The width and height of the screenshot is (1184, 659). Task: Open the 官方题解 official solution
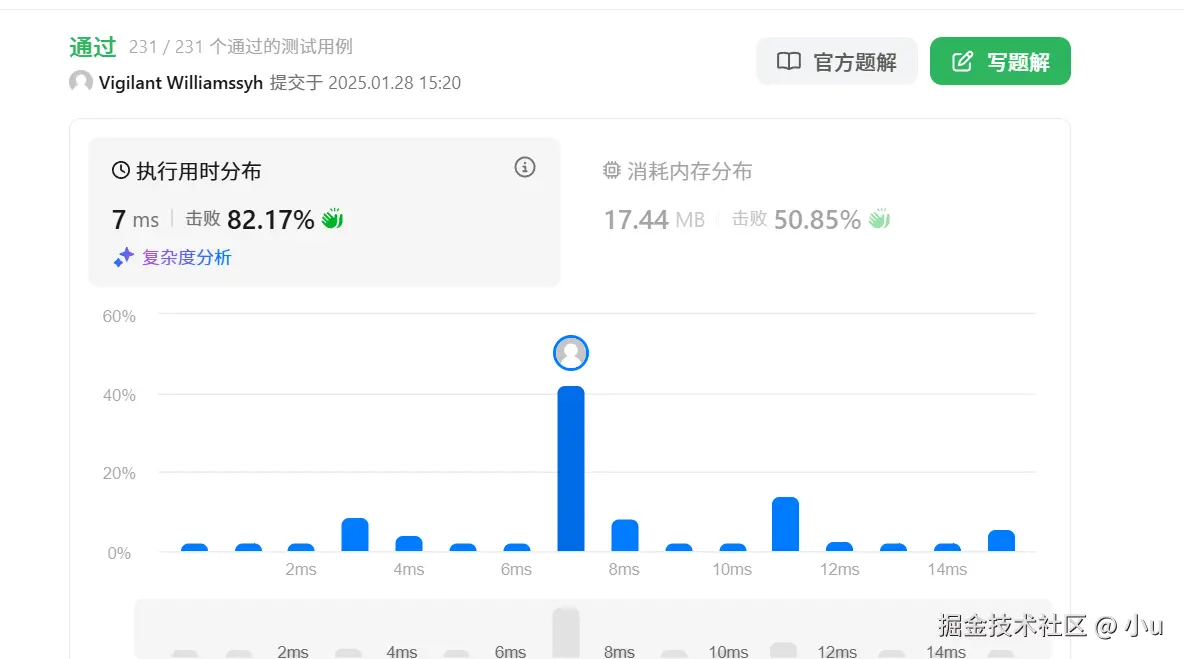tap(837, 61)
